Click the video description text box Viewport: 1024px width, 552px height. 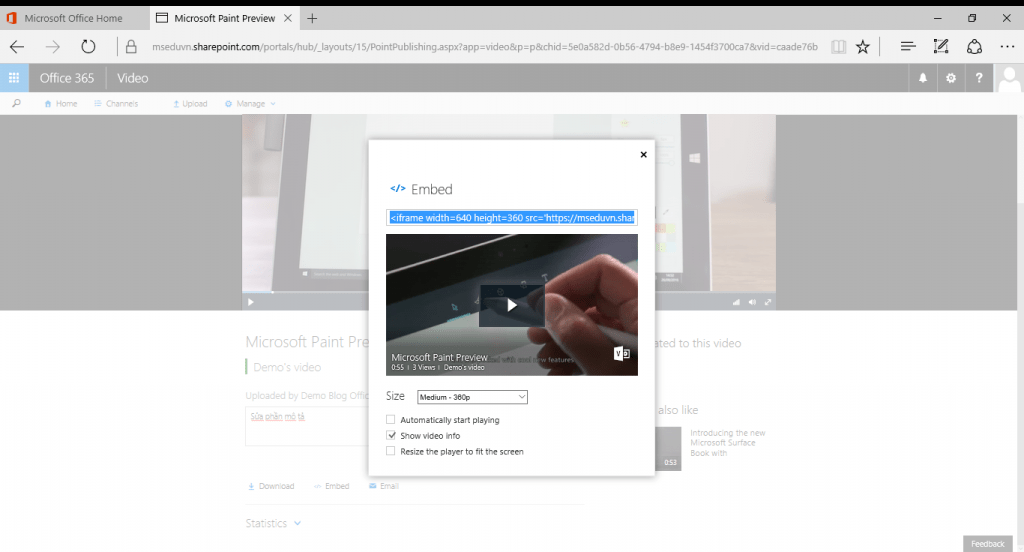pyautogui.click(x=307, y=426)
